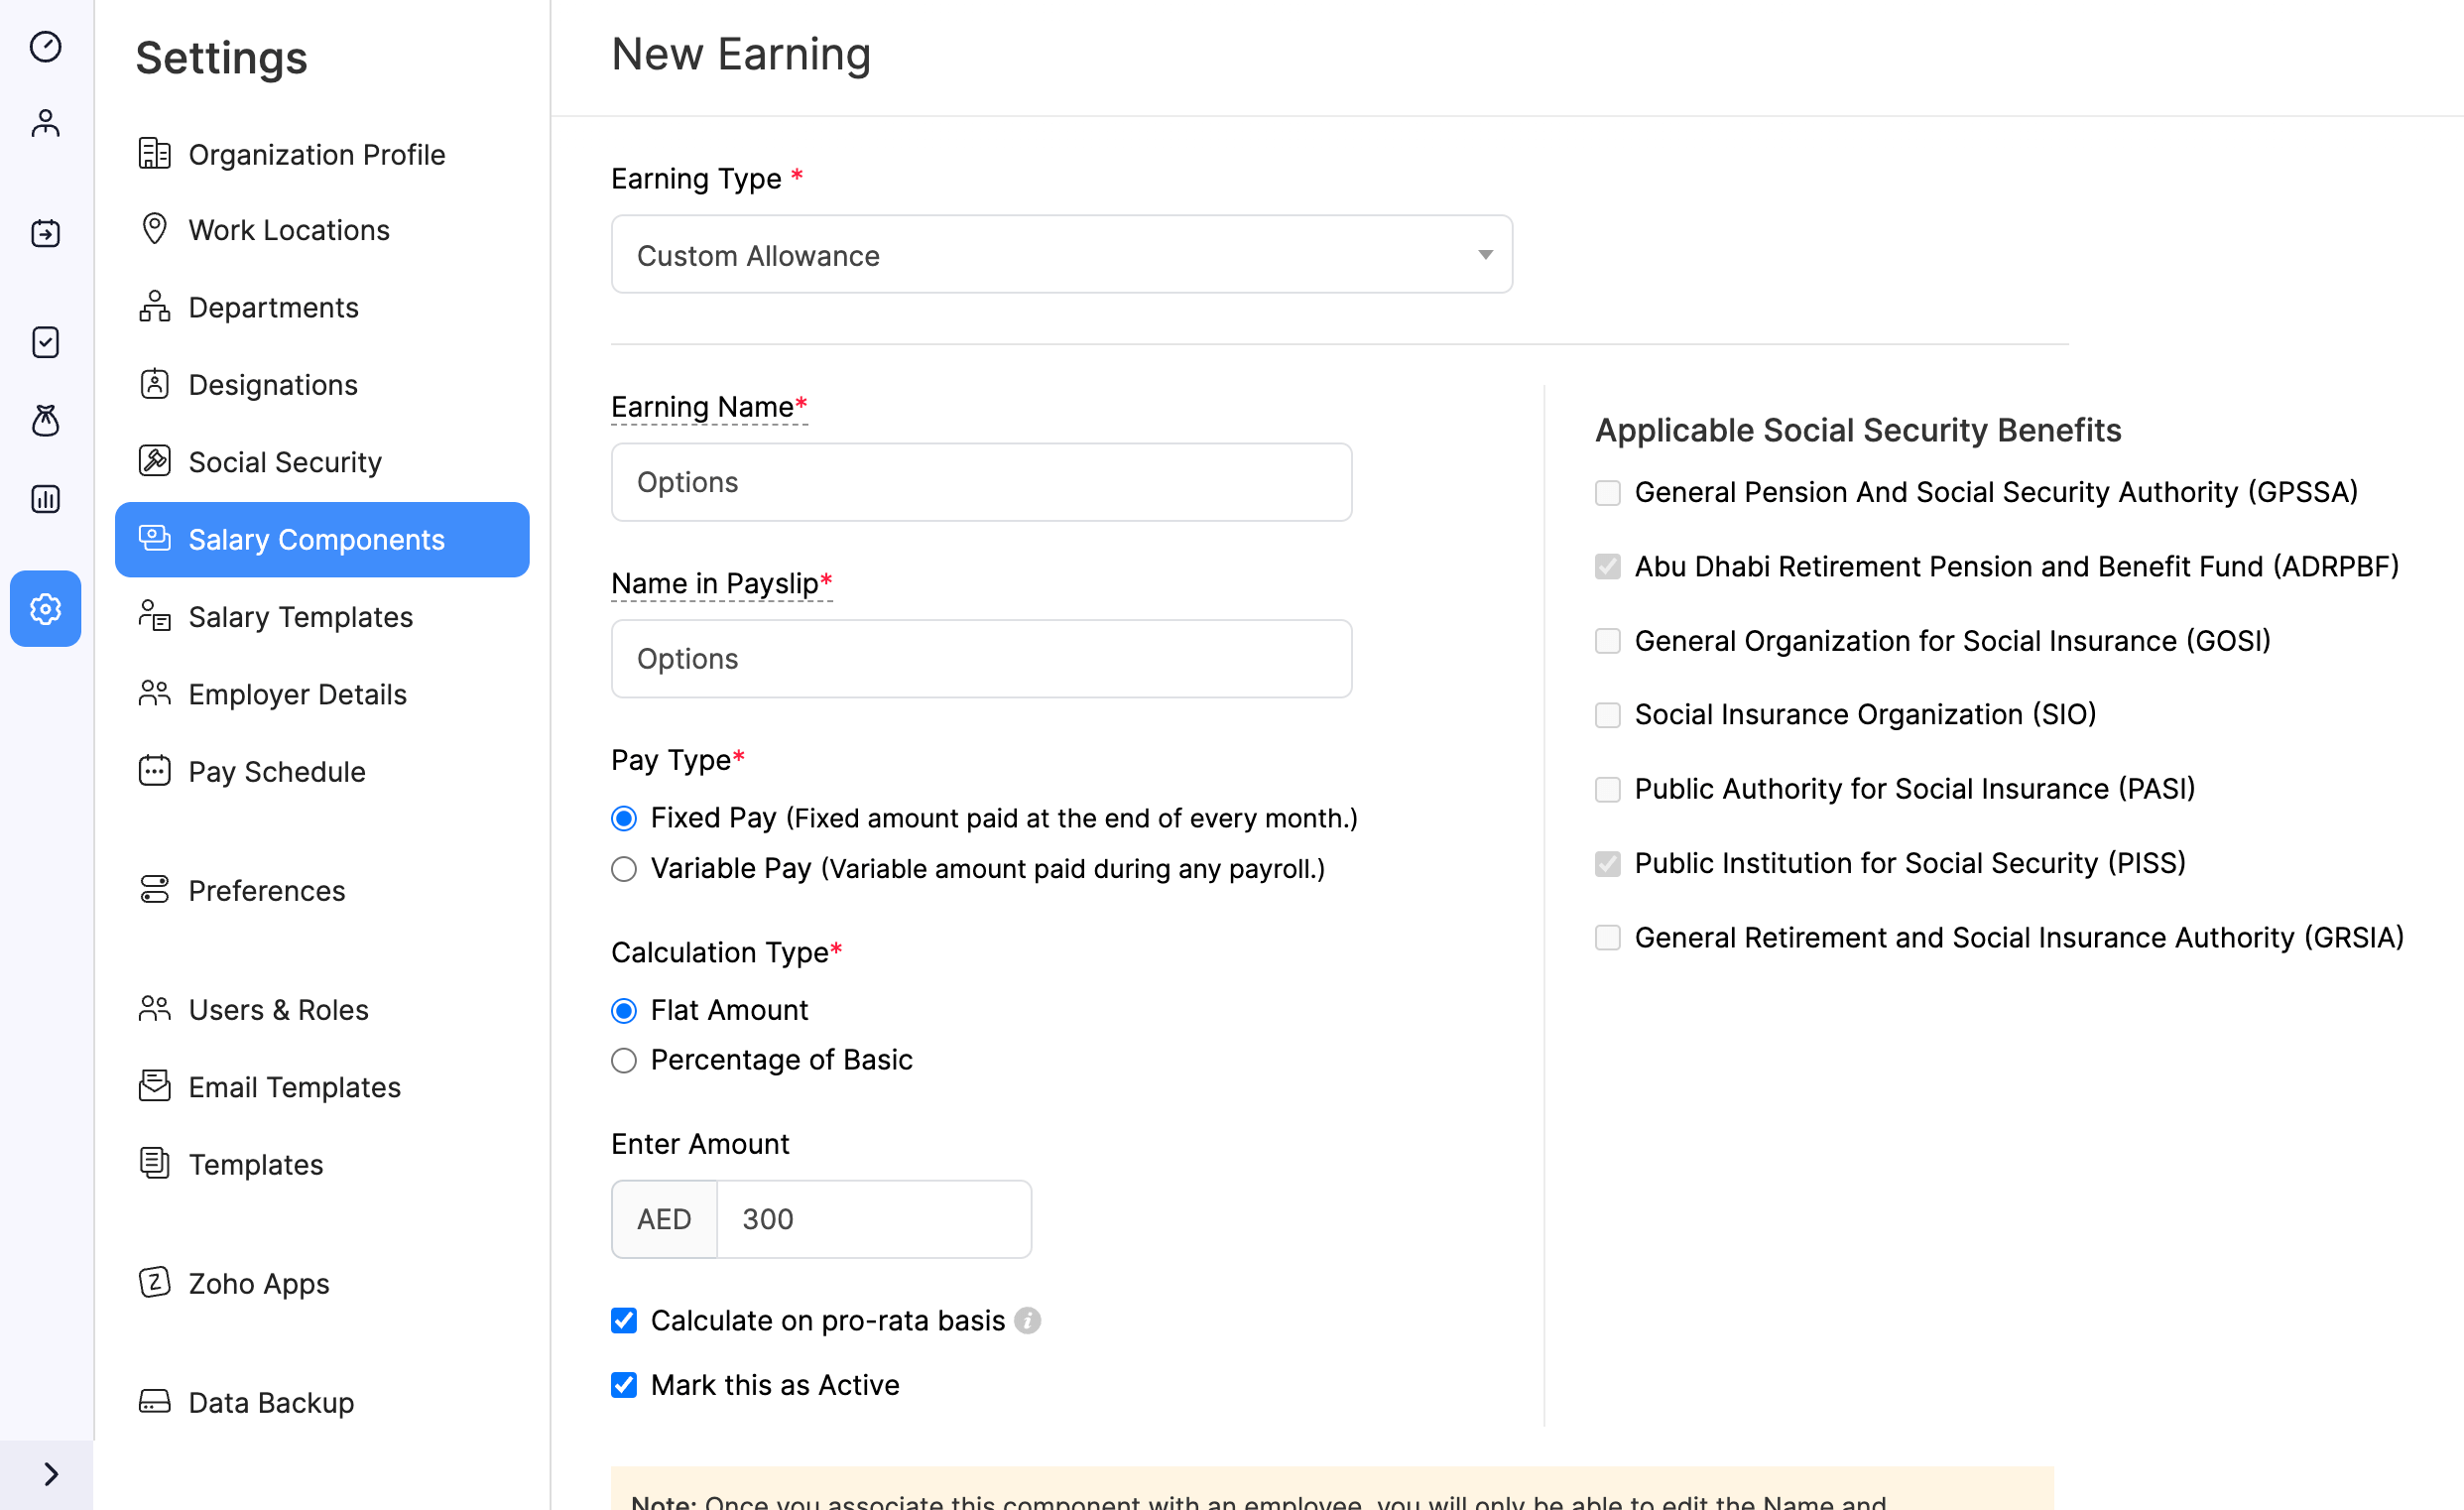Toggle Calculate on pro-rata basis checkbox
2464x1510 pixels.
(625, 1320)
